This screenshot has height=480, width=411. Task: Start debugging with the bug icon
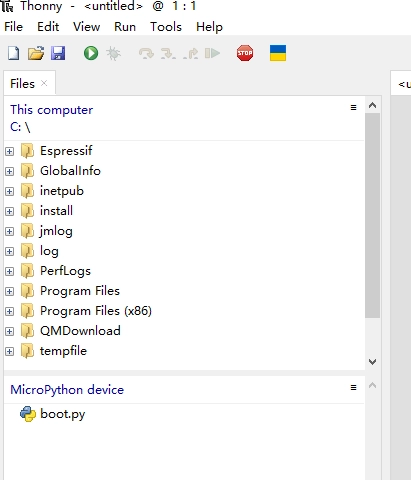click(113, 53)
